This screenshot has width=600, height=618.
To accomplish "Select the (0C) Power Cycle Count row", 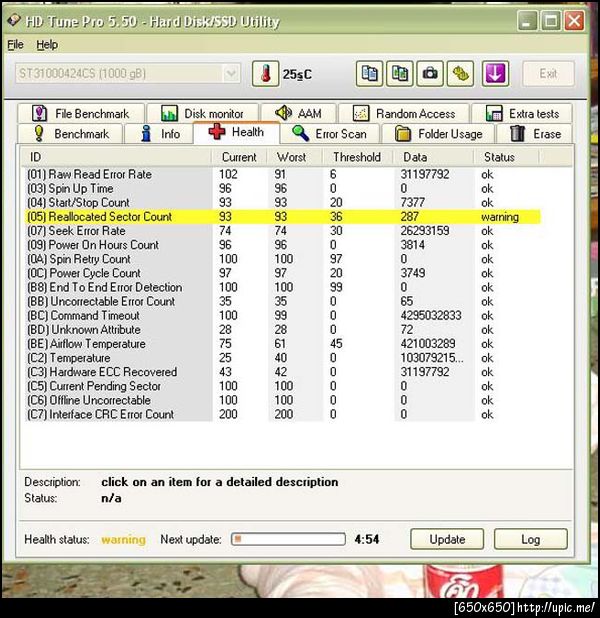I will tap(282, 273).
